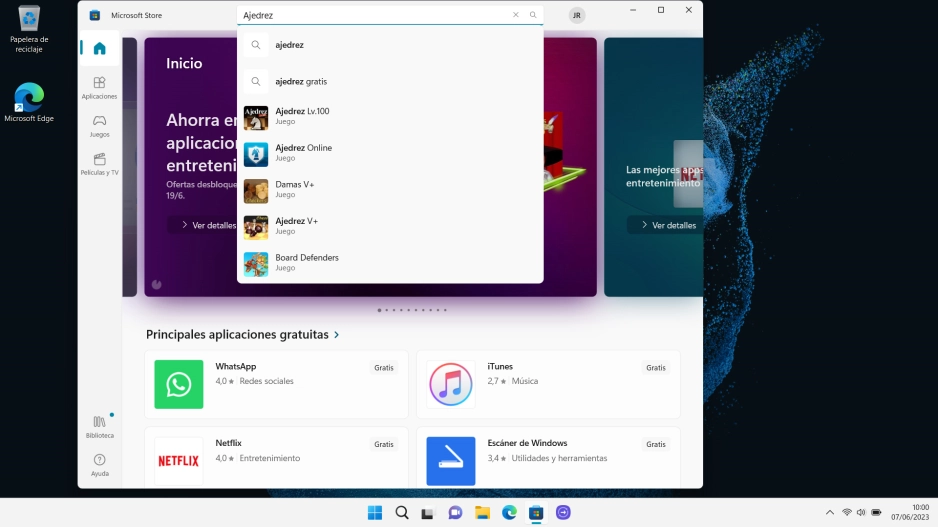The height and width of the screenshot is (527, 938).
Task: Open the Home (Inicio) sidebar icon
Action: 99,48
